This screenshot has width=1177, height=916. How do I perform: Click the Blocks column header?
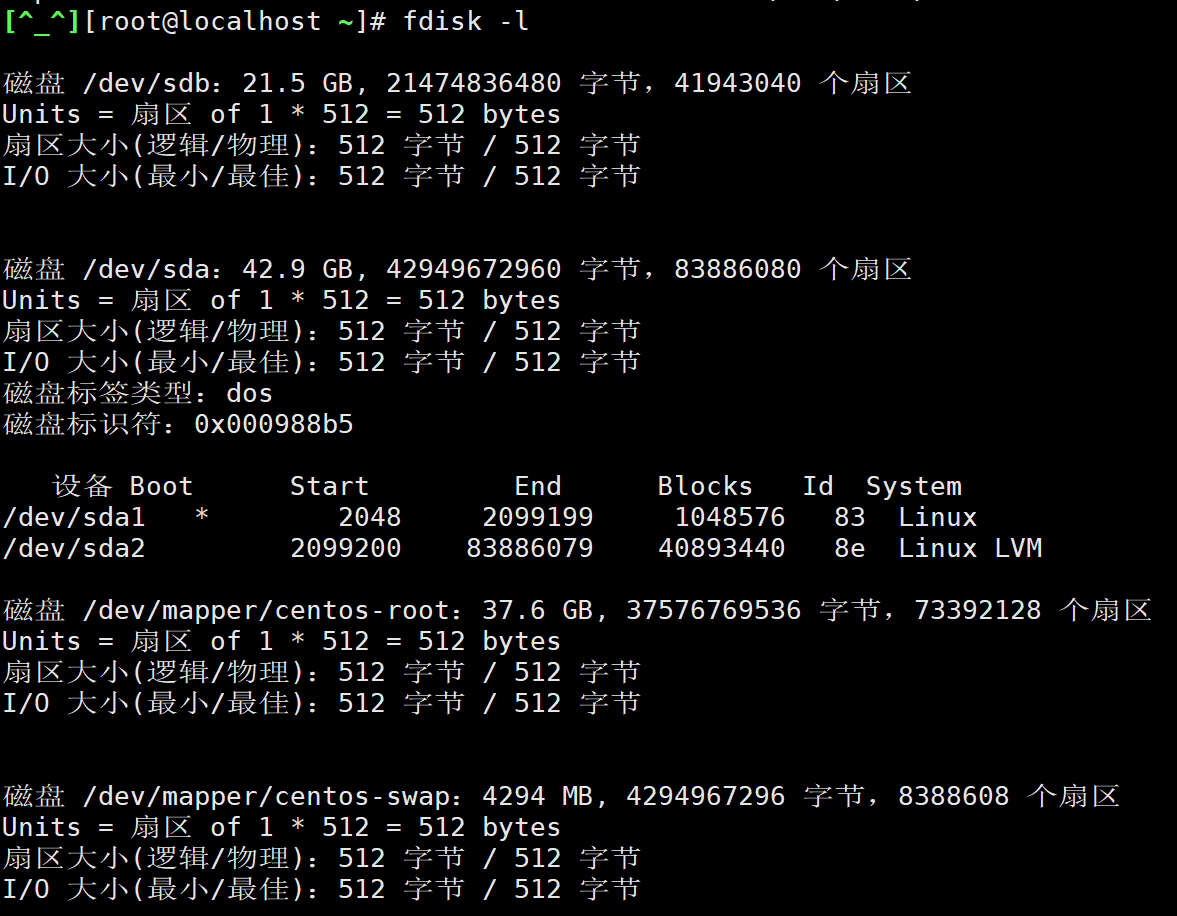point(705,486)
